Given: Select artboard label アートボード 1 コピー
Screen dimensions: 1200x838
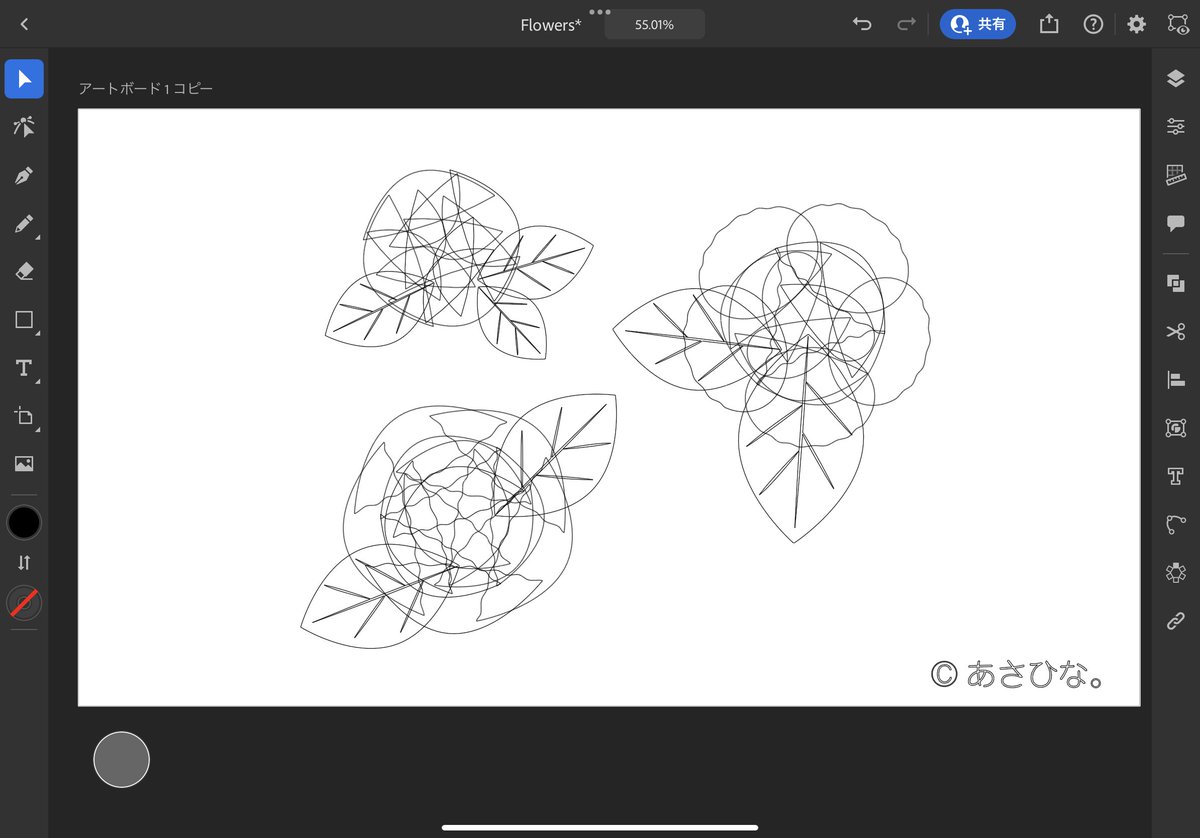Looking at the screenshot, I should pyautogui.click(x=146, y=89).
